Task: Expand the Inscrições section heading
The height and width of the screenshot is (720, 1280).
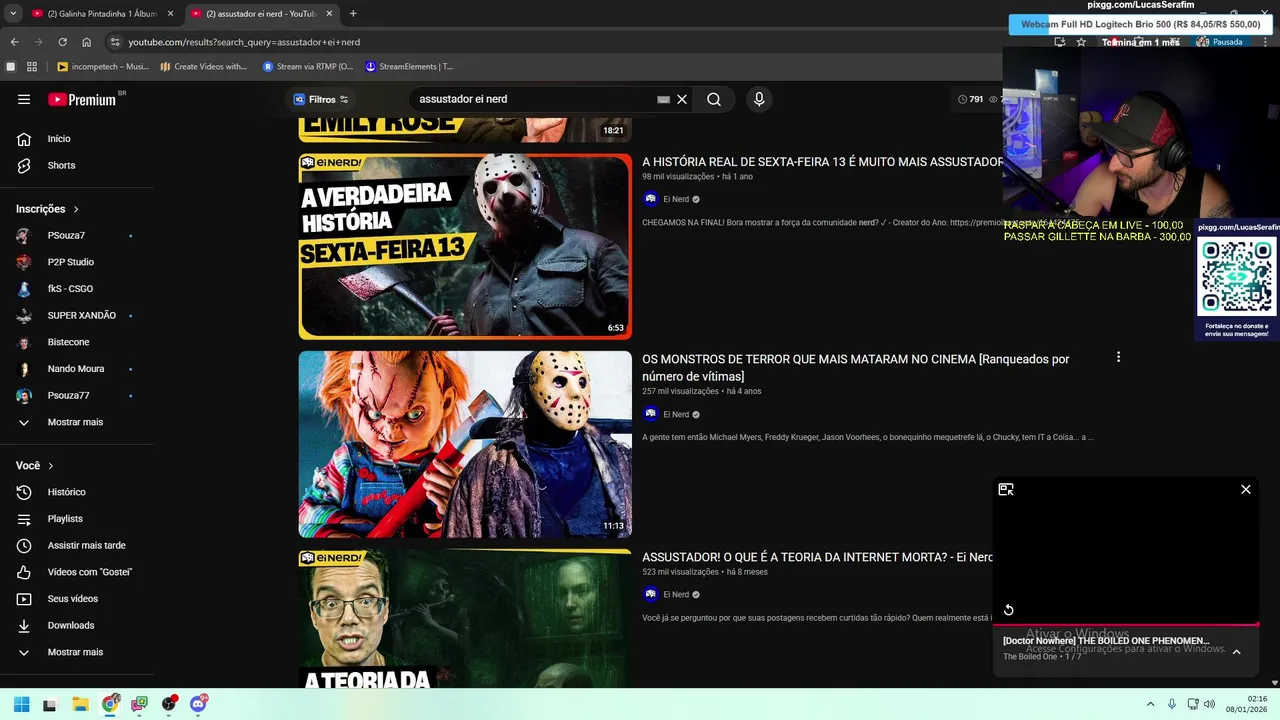Action: tap(48, 209)
